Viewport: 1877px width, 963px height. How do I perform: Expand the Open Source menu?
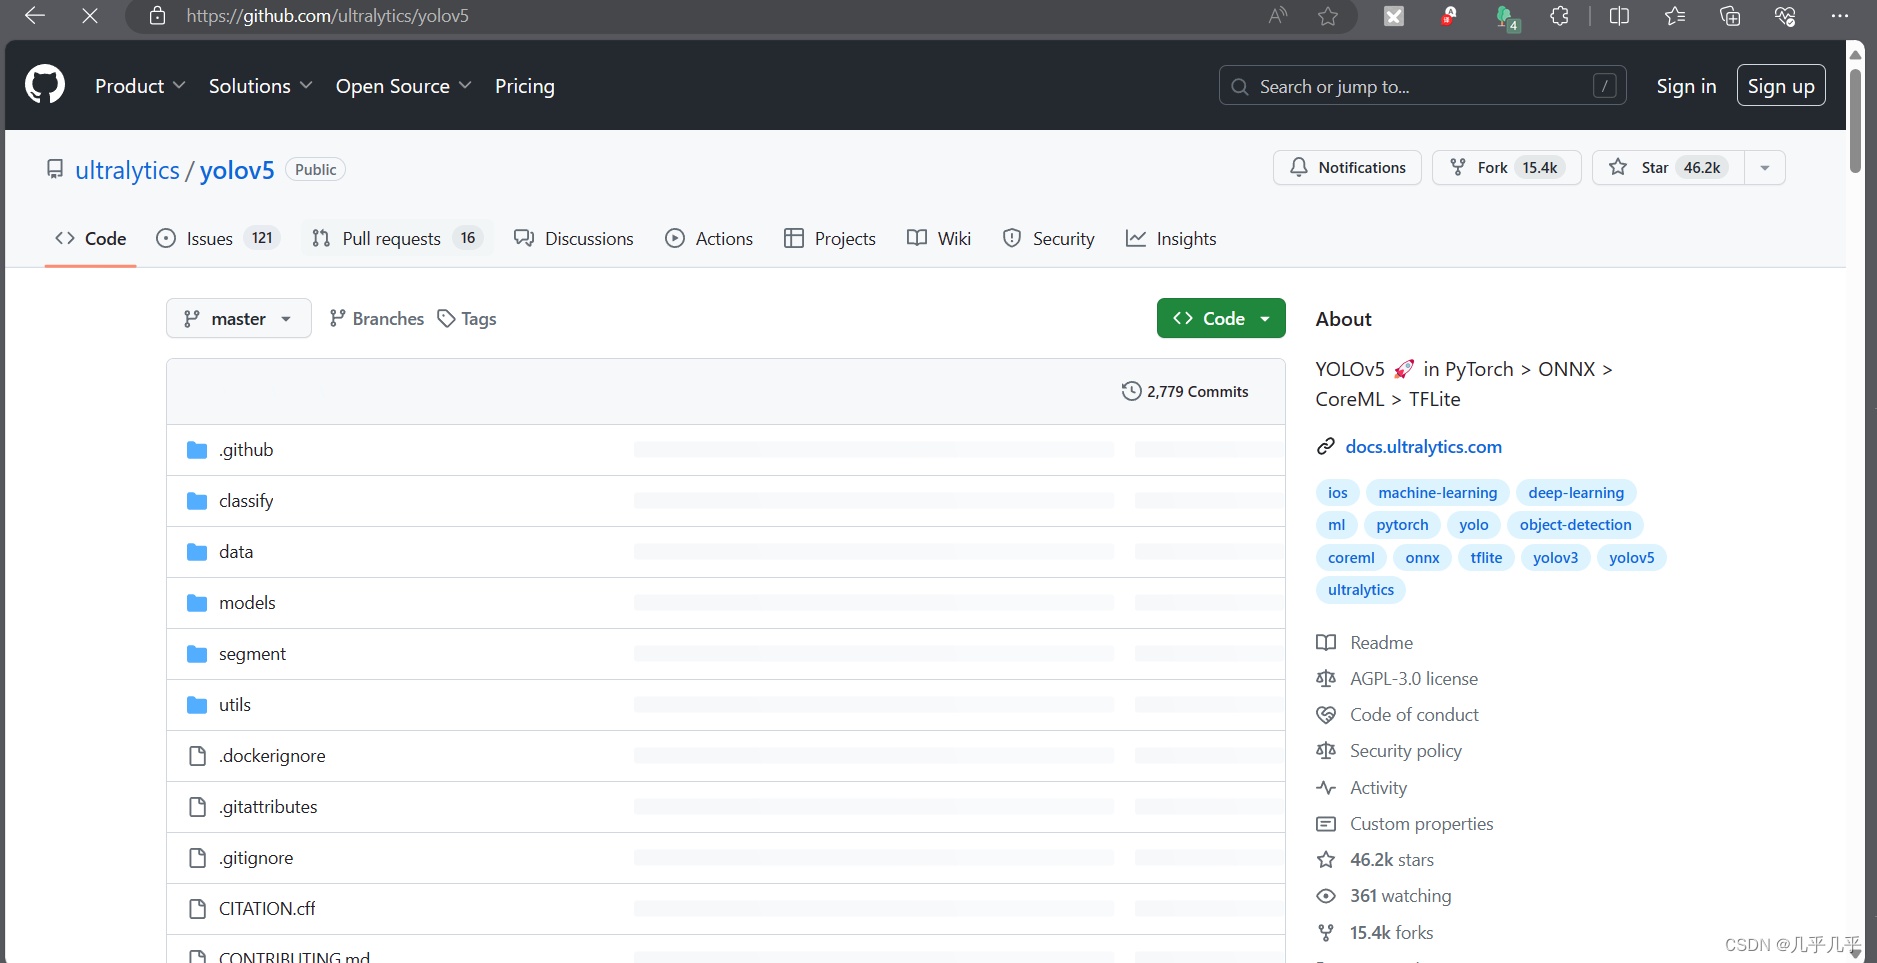(404, 86)
